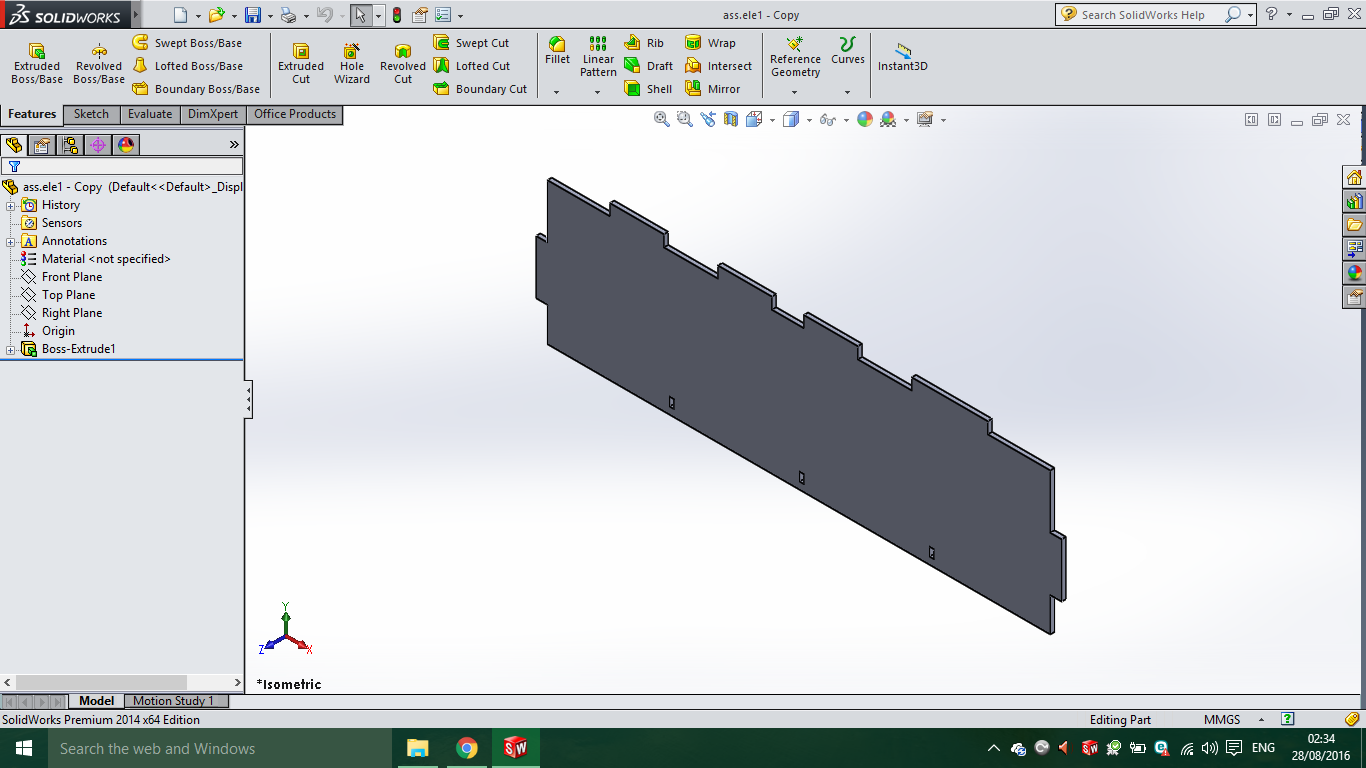Choose the Swept Boss/Base tool

coord(187,43)
